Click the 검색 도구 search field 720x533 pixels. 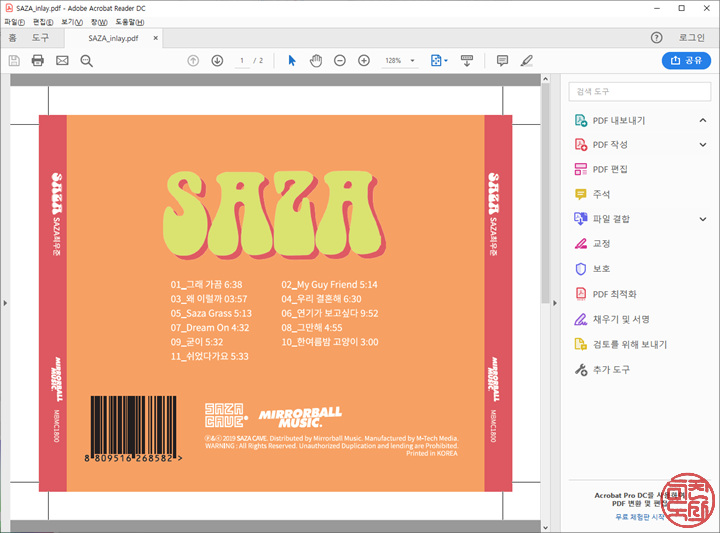click(640, 91)
